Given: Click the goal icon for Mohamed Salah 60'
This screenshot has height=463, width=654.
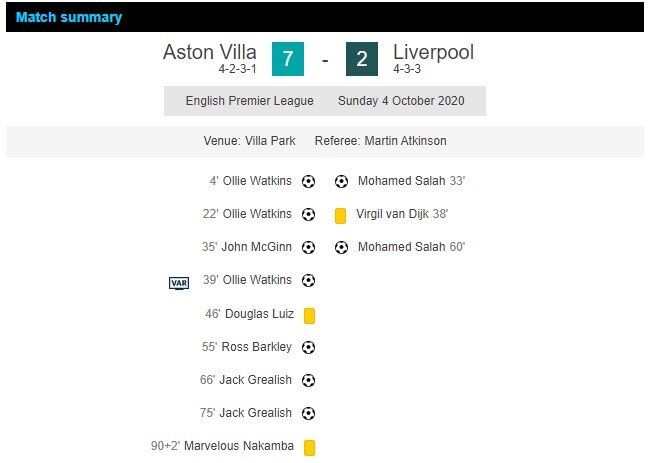Looking at the screenshot, I should pyautogui.click(x=341, y=247).
